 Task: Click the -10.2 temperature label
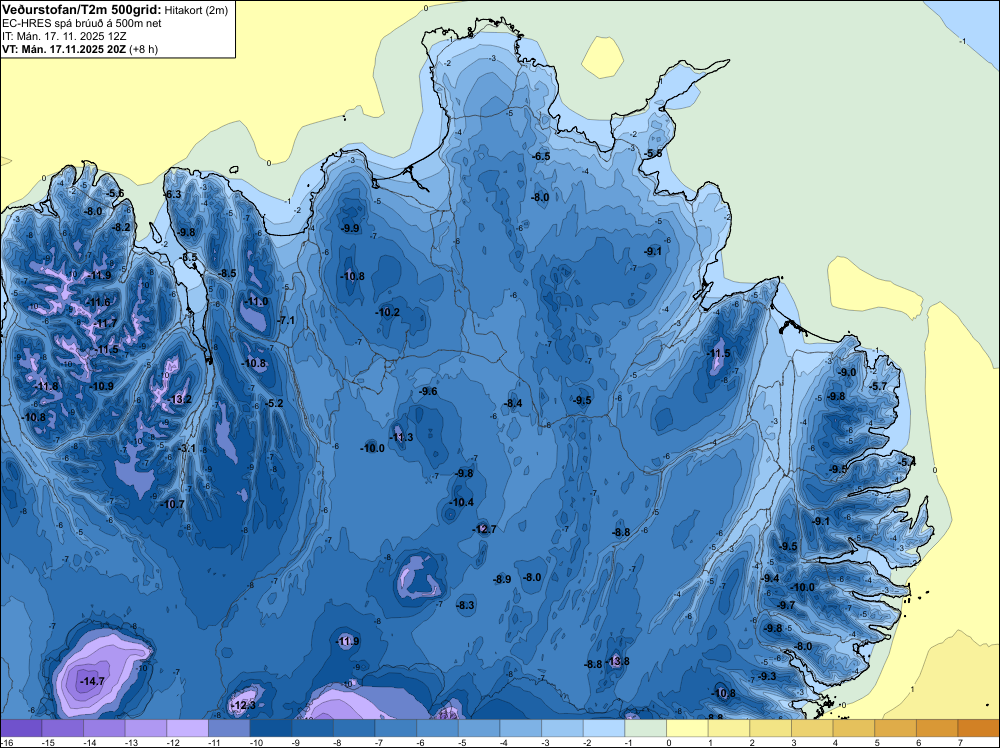388,312
